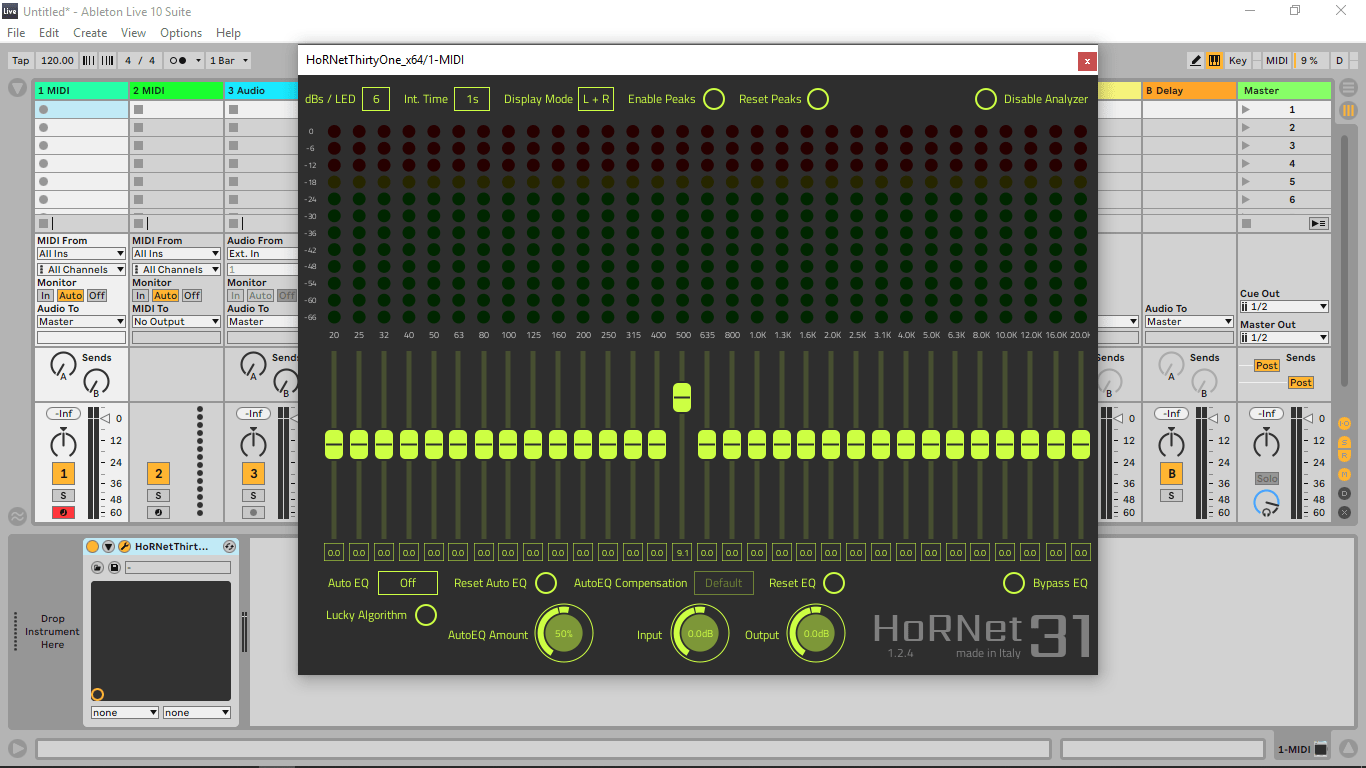Toggle Sends section S icon

coord(1344,442)
